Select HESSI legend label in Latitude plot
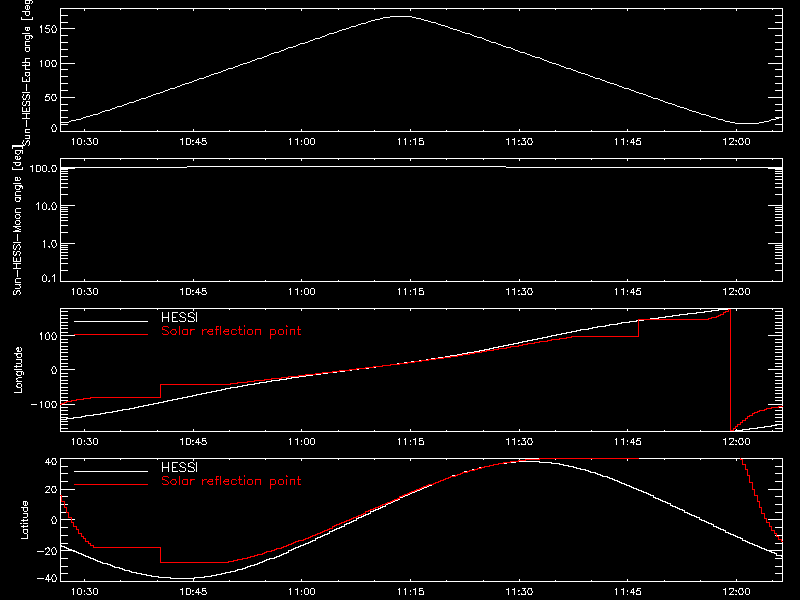This screenshot has height=600, width=800. tap(179, 467)
